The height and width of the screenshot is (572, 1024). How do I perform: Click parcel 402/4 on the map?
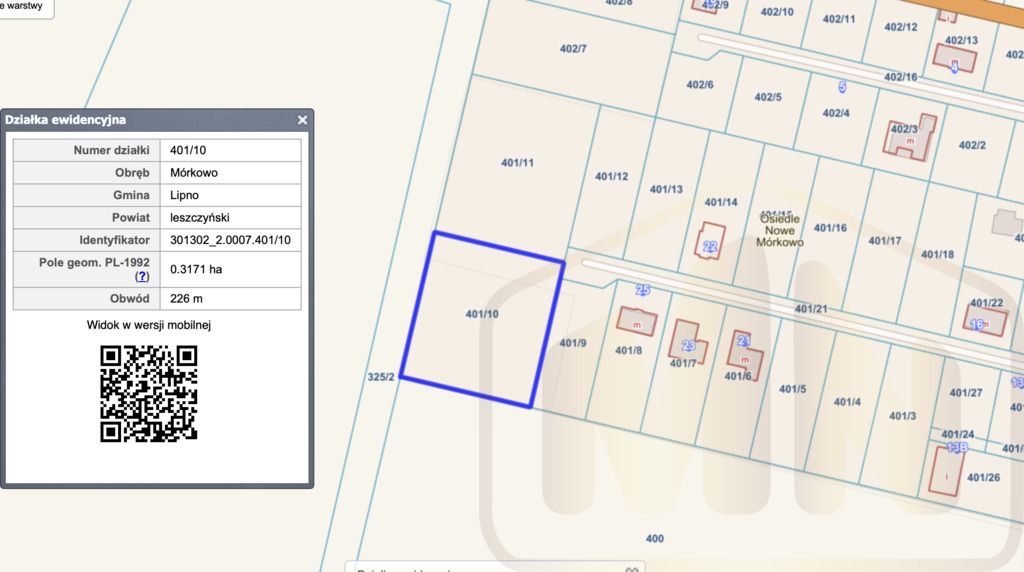click(836, 114)
